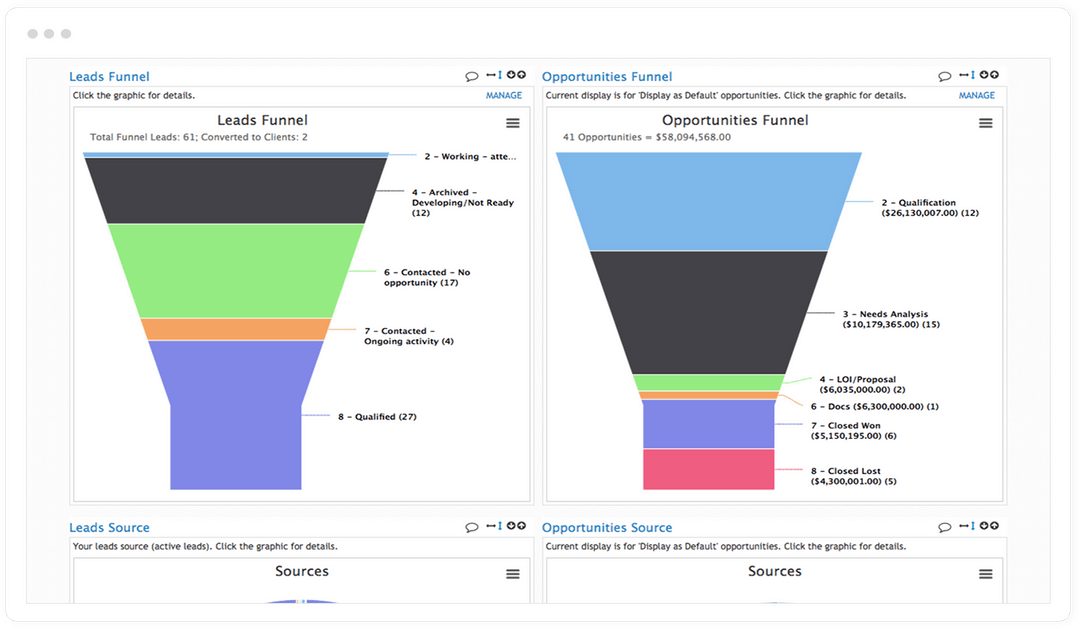Click the purple Closed Won funnel segment
Viewport: 1080px width, 629px height.
tap(709, 424)
